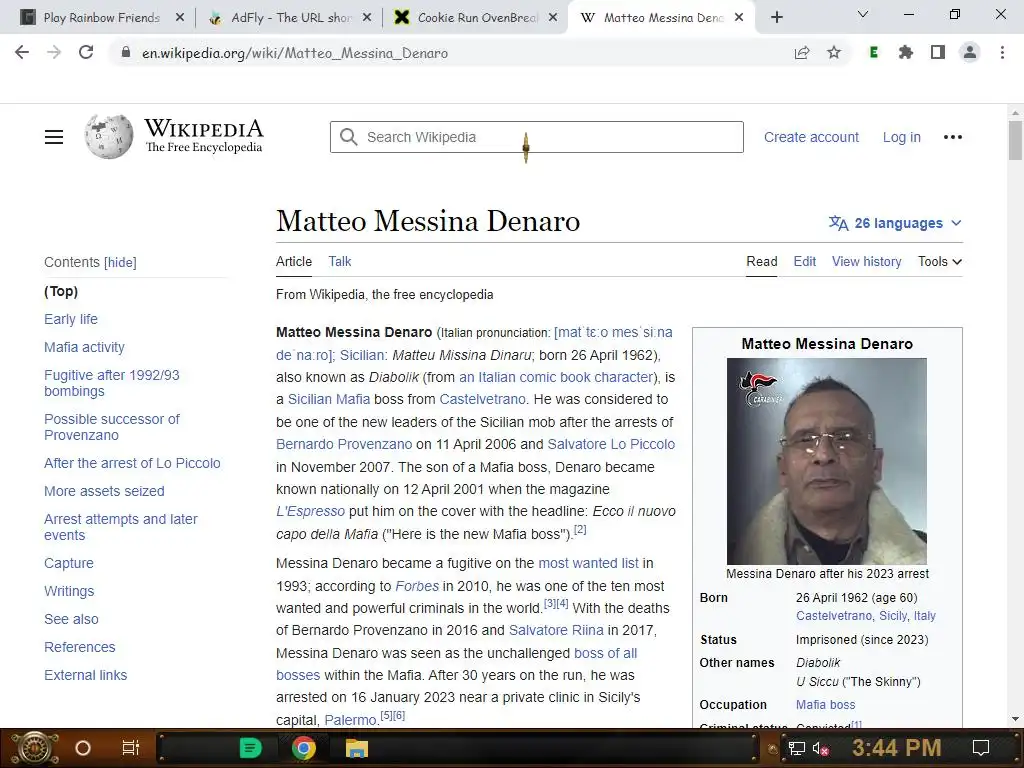The height and width of the screenshot is (768, 1024).
Task: Jump to External links section
Action: [x=86, y=675]
